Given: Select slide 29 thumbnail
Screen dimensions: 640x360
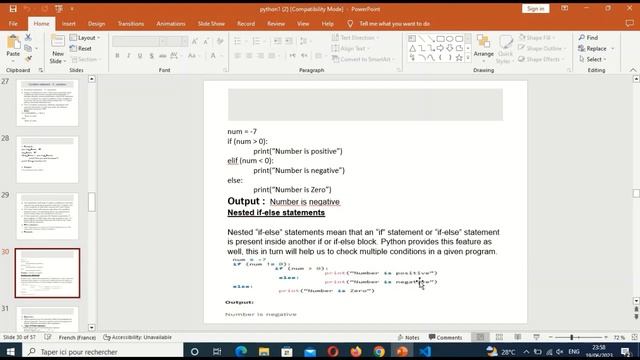Looking at the screenshot, I should pos(47,216).
